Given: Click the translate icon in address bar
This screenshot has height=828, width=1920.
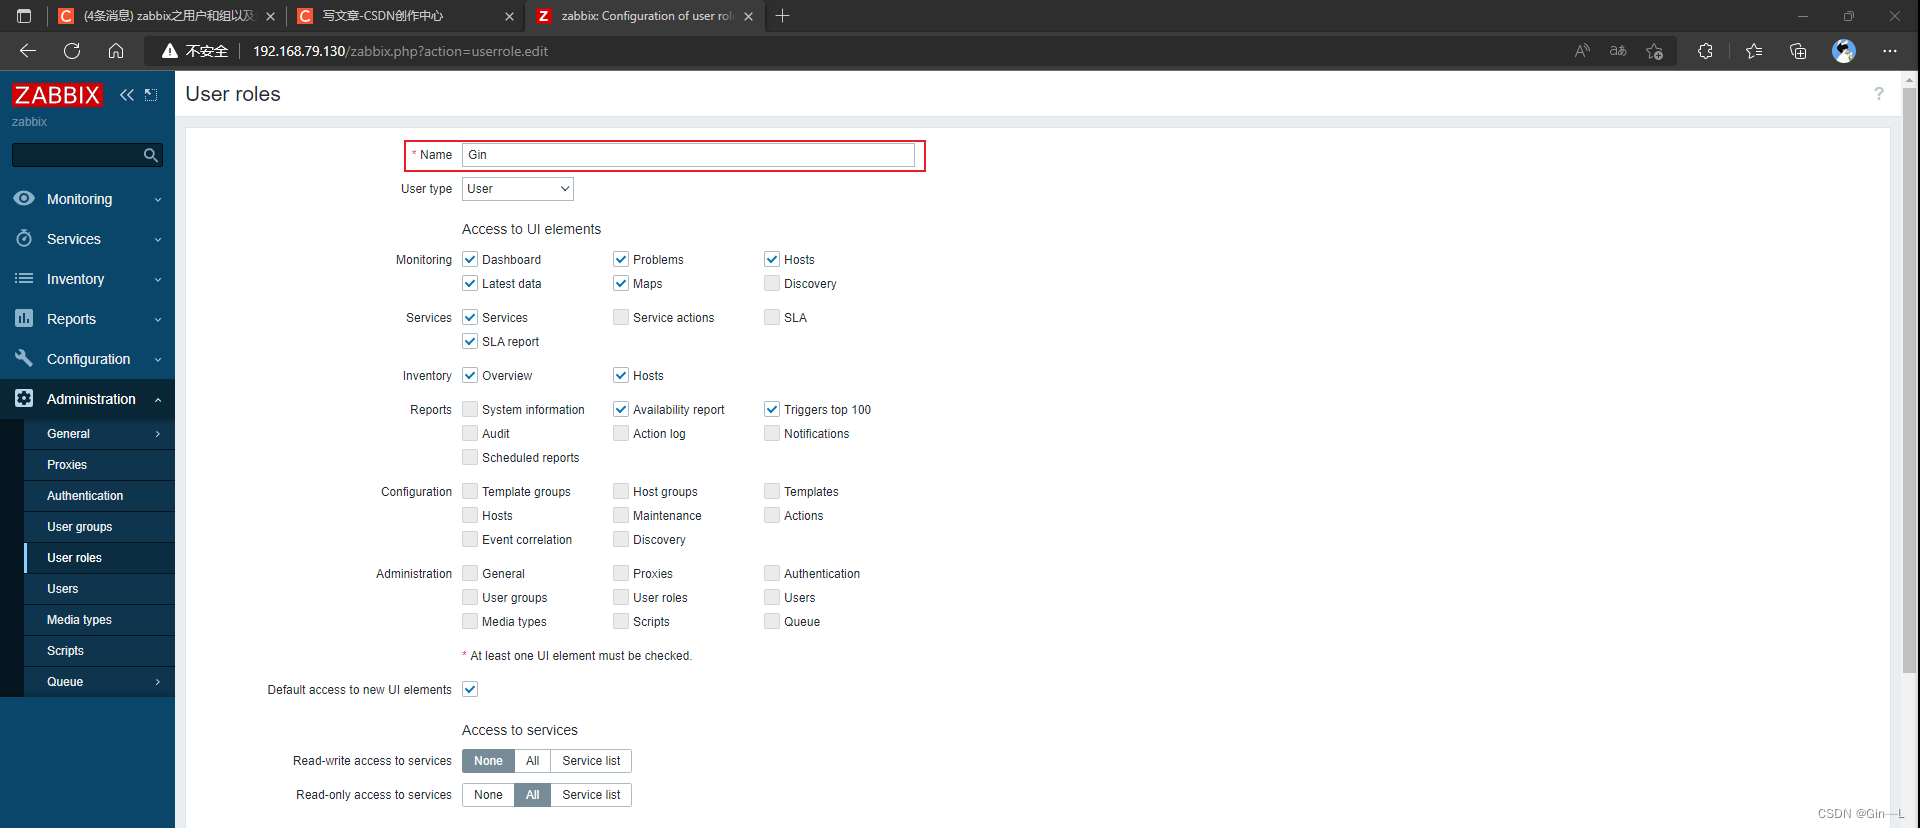Looking at the screenshot, I should click(1618, 51).
